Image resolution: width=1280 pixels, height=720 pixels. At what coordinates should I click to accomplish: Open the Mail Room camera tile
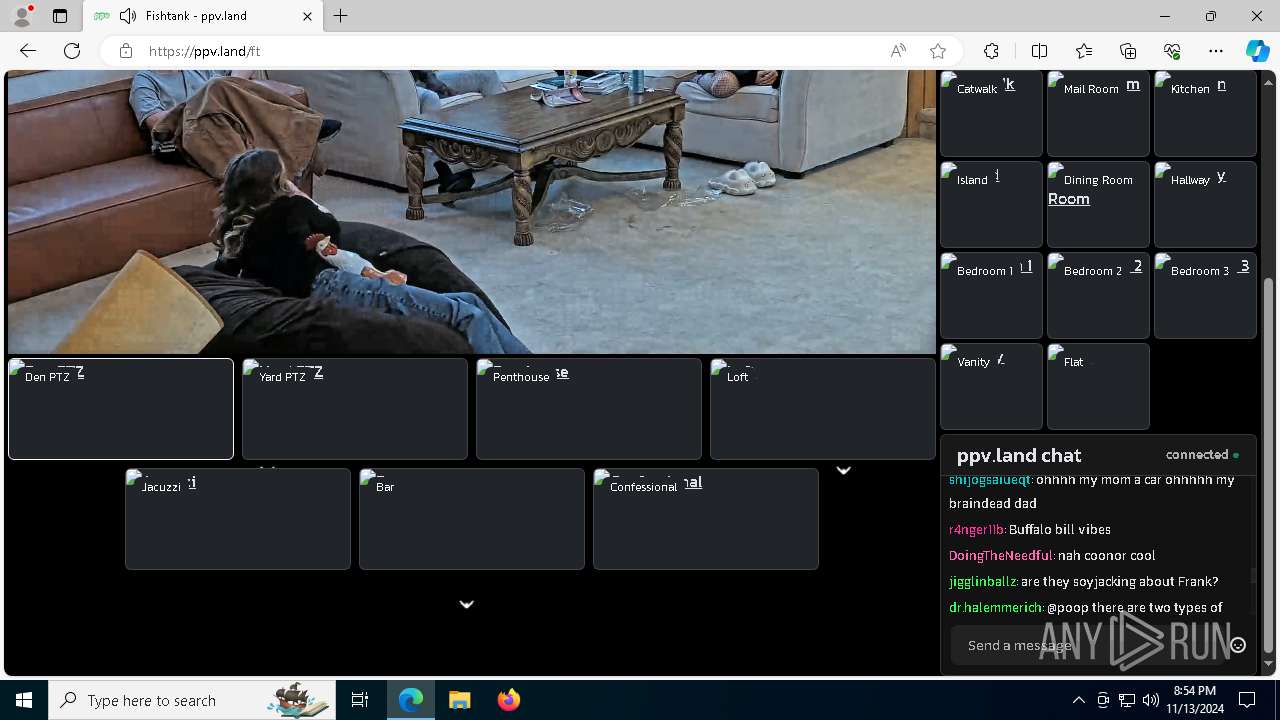click(1098, 113)
